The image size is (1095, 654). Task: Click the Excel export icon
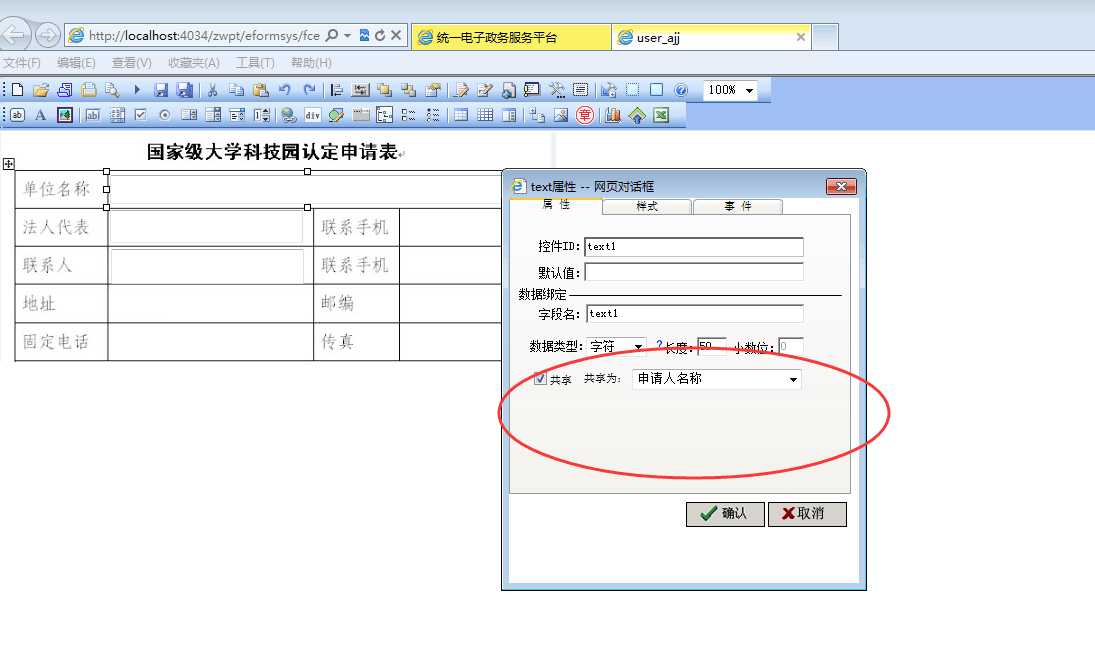pos(661,115)
